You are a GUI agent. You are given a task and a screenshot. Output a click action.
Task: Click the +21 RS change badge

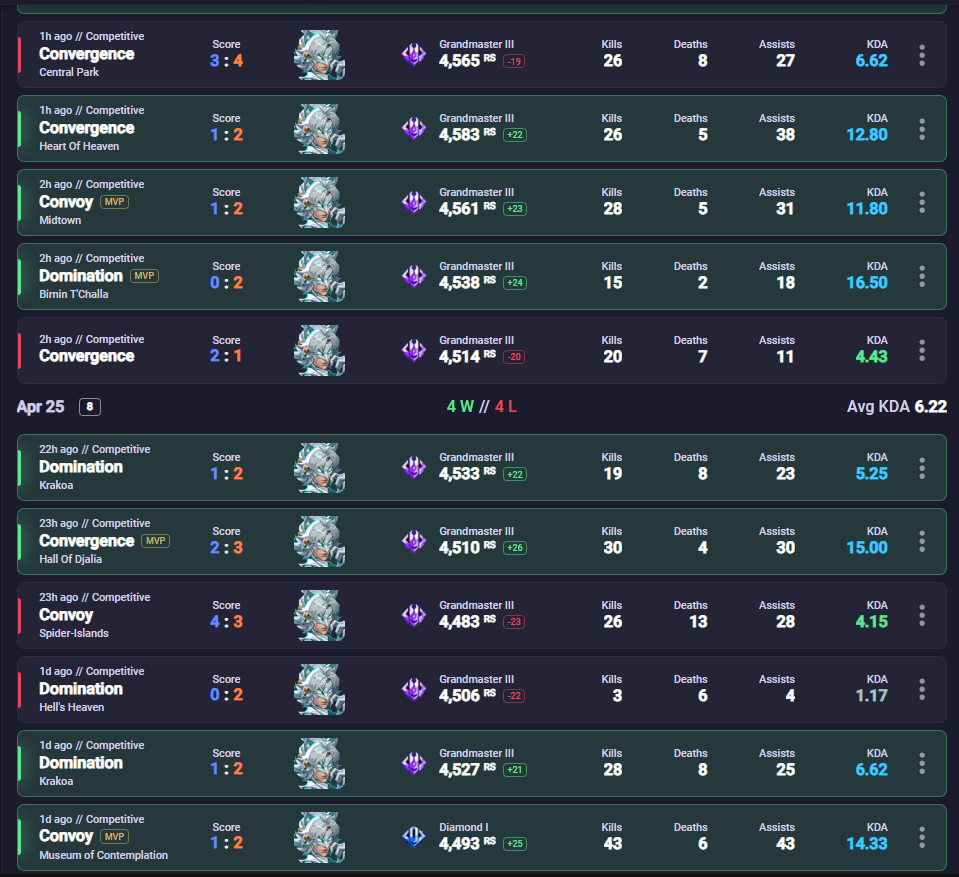[515, 770]
